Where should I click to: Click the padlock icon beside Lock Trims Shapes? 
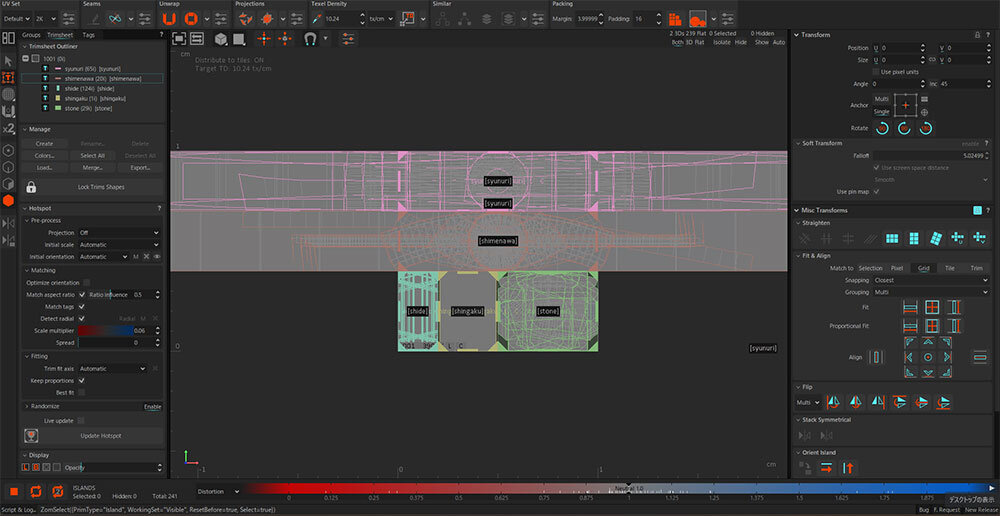pos(31,188)
